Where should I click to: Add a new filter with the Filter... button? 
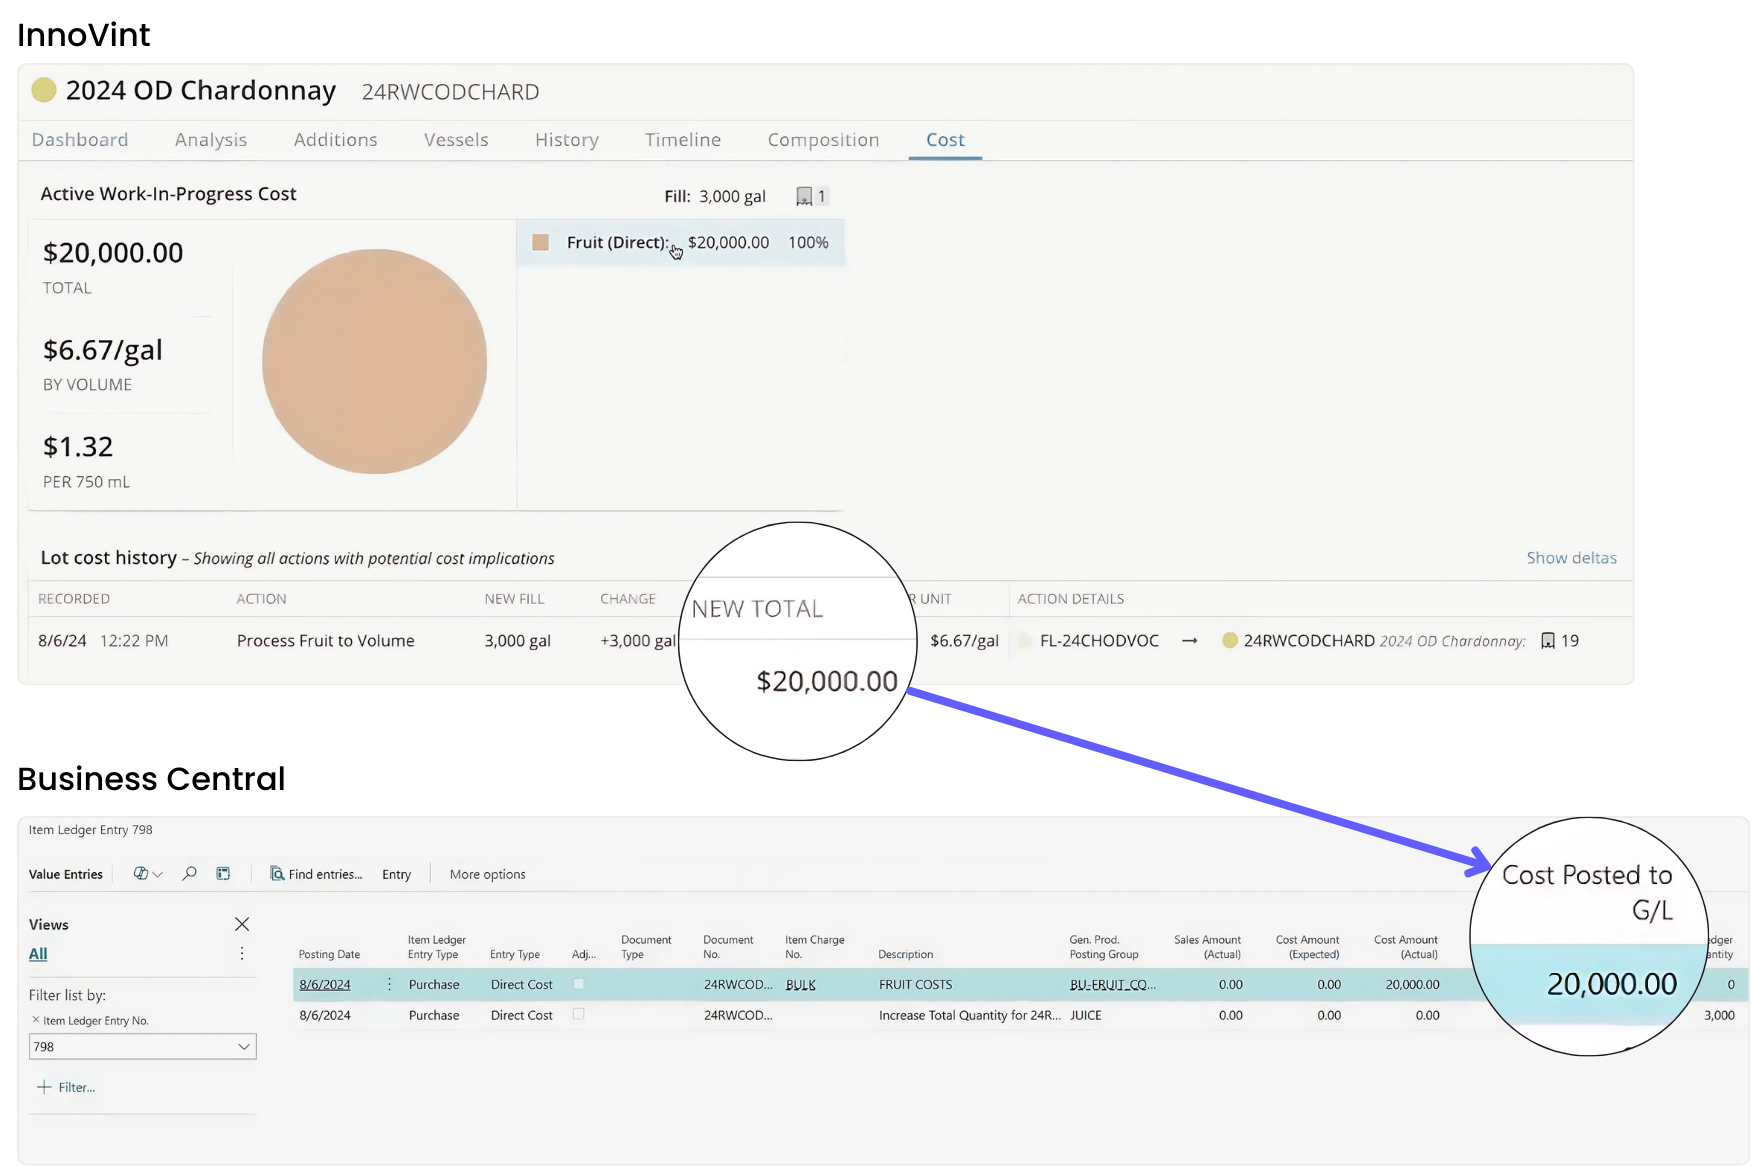pyautogui.click(x=66, y=1087)
